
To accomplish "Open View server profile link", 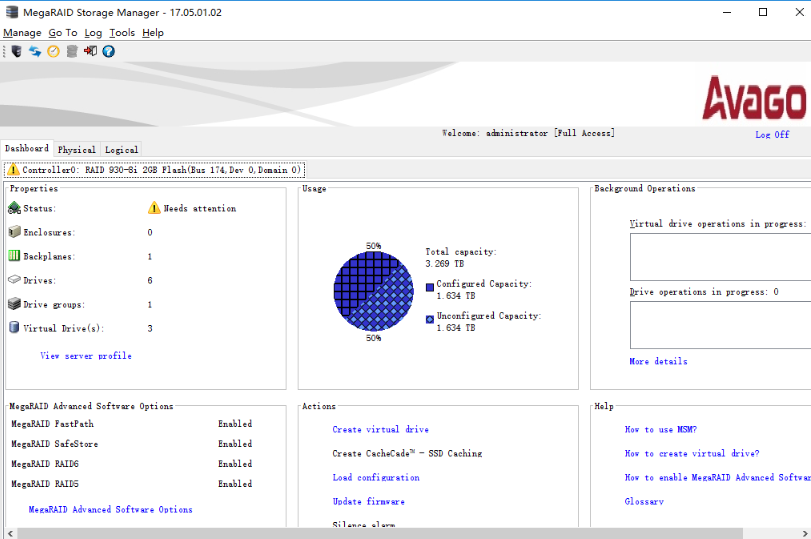I will (86, 356).
